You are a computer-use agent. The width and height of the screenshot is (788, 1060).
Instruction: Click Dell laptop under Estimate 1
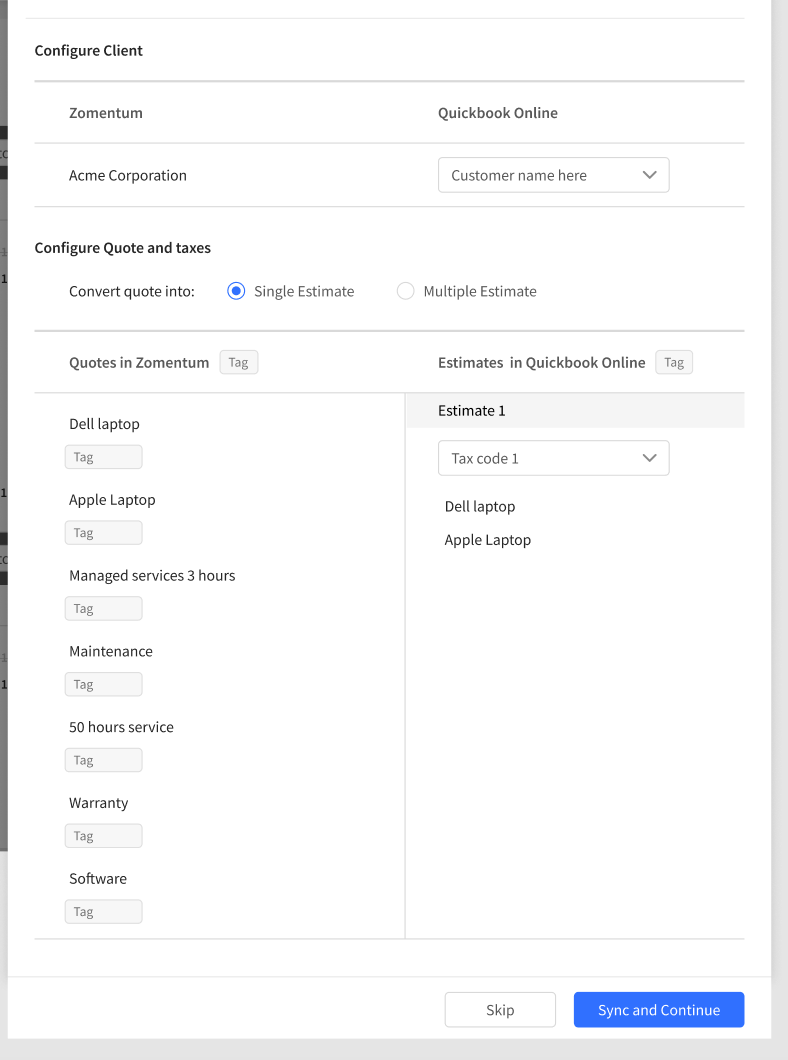[480, 506]
